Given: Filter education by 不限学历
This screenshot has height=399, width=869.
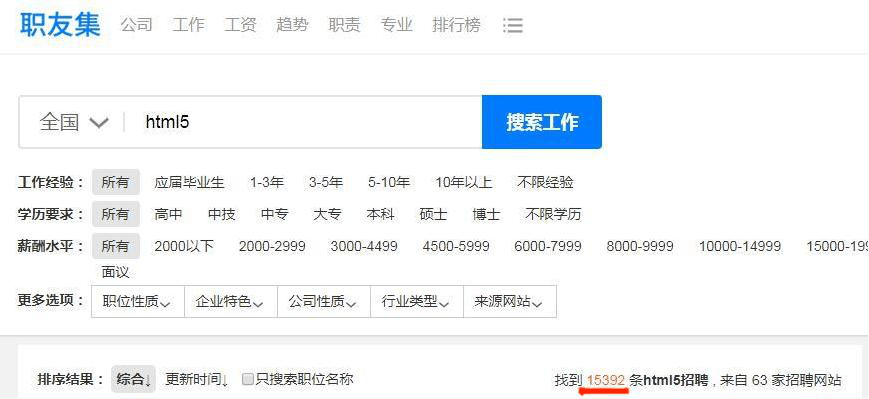Looking at the screenshot, I should coord(553,214).
